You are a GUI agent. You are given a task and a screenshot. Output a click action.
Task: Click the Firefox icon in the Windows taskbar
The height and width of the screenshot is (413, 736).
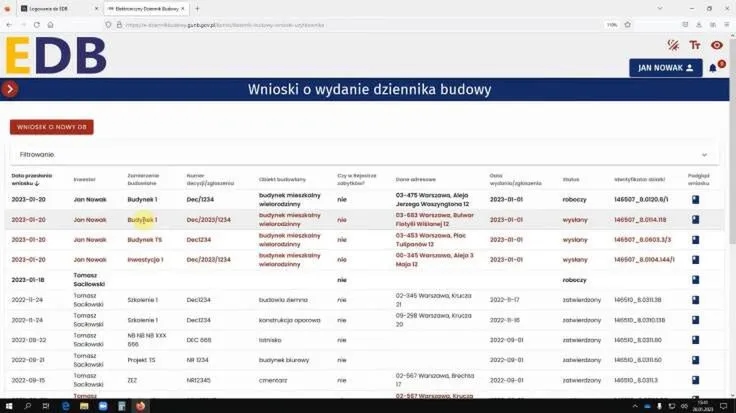[x=139, y=405]
